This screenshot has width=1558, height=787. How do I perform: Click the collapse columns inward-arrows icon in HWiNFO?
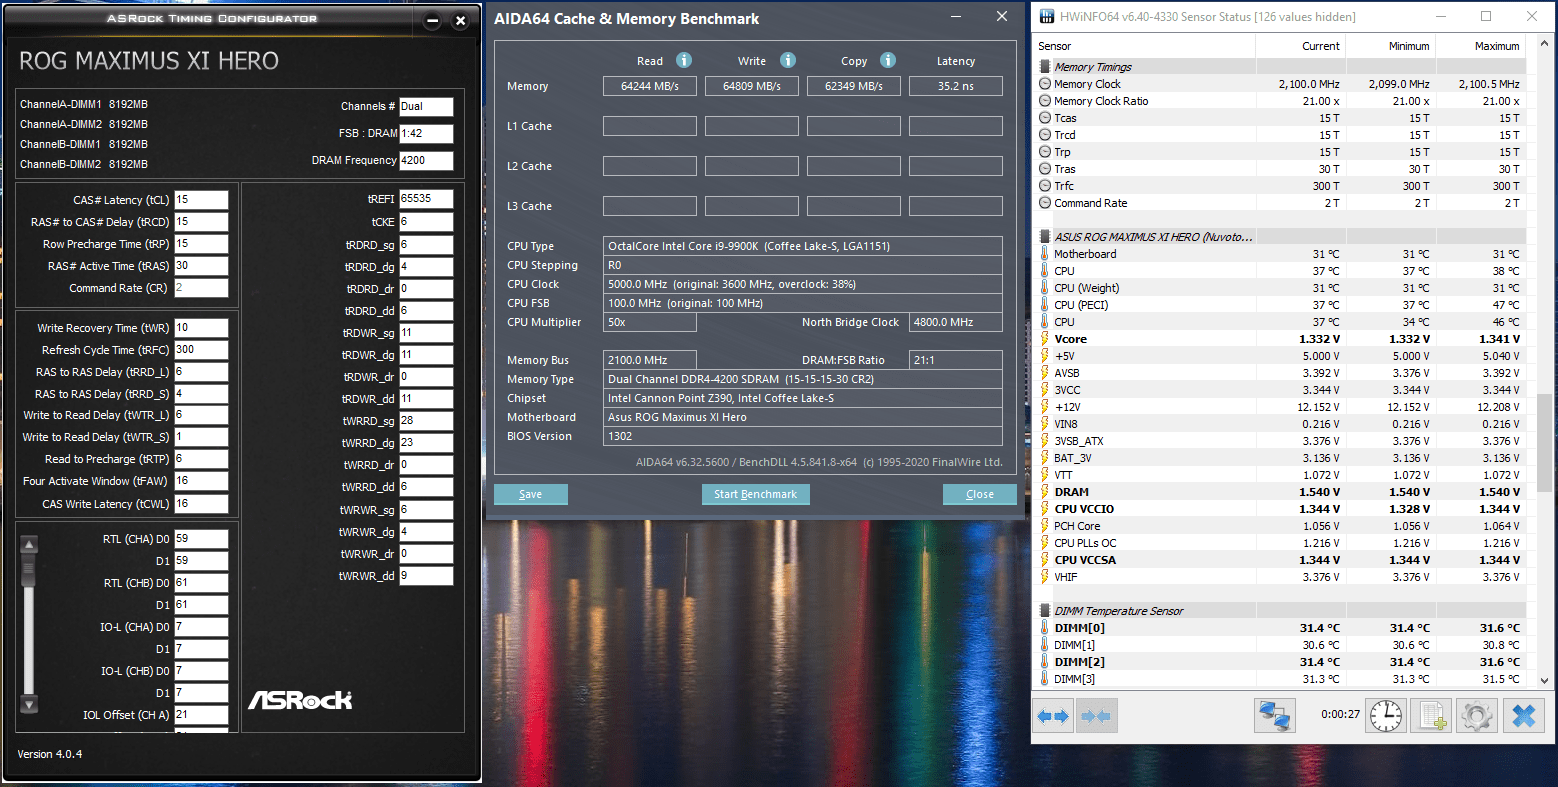(x=1096, y=716)
